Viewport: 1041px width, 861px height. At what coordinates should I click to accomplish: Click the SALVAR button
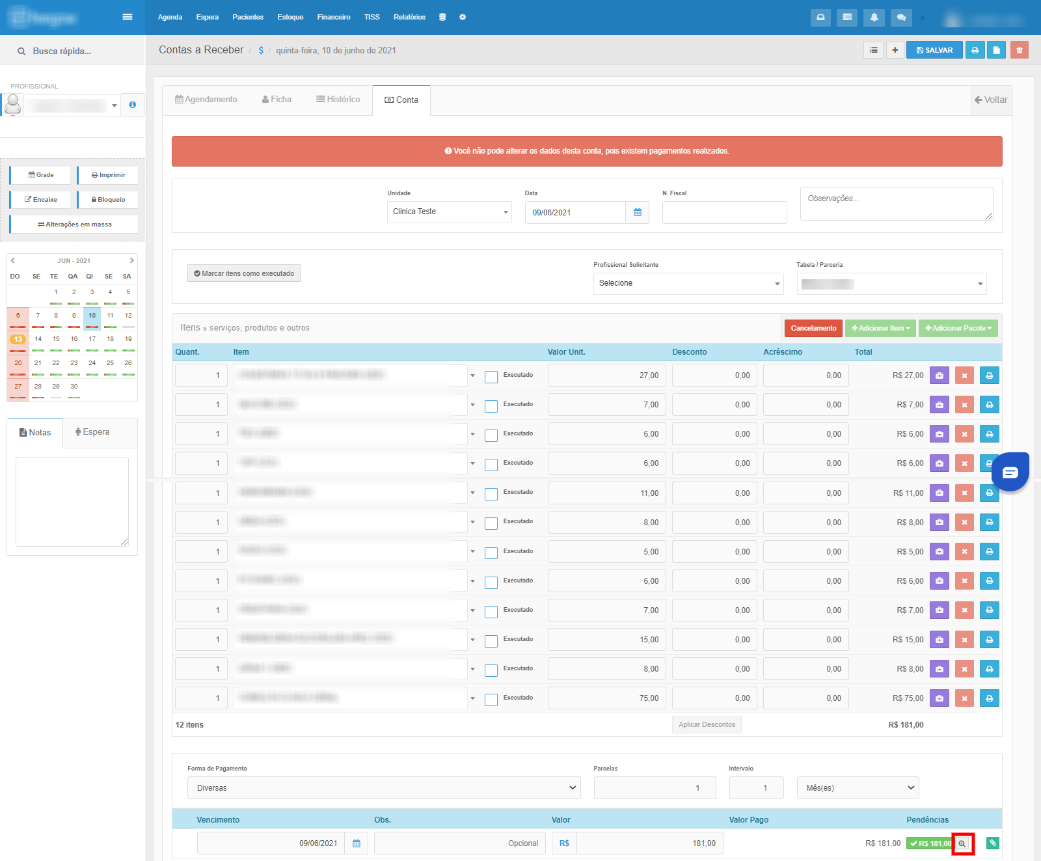[x=934, y=50]
